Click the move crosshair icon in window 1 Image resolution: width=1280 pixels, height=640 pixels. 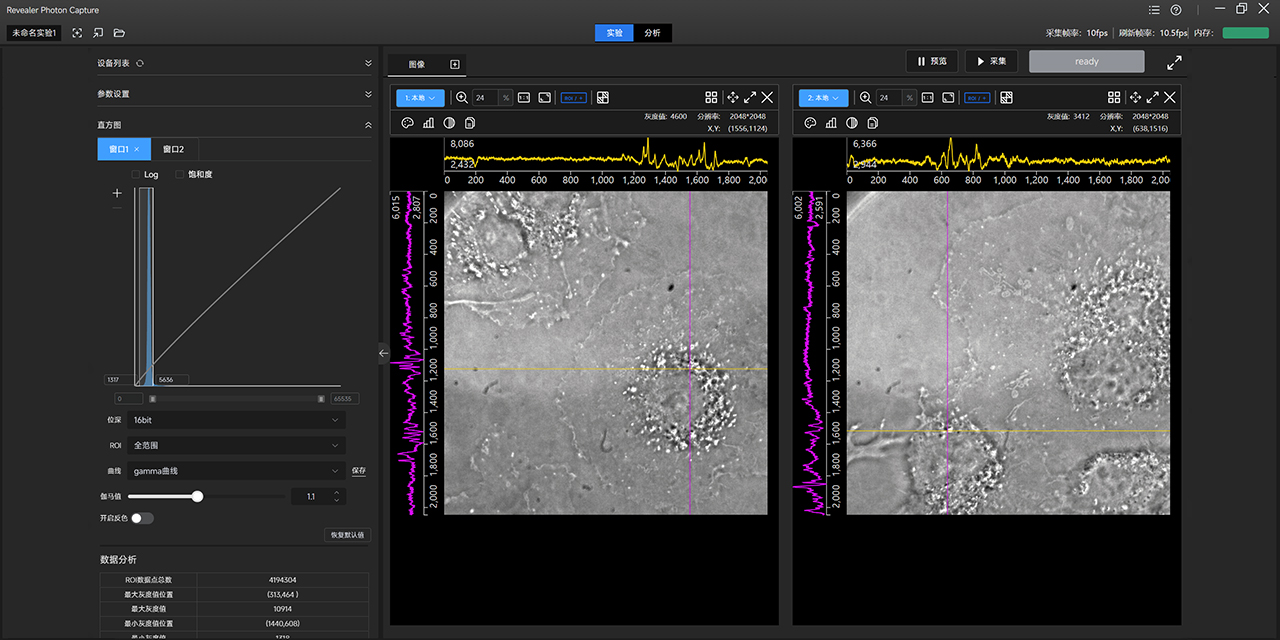(732, 97)
